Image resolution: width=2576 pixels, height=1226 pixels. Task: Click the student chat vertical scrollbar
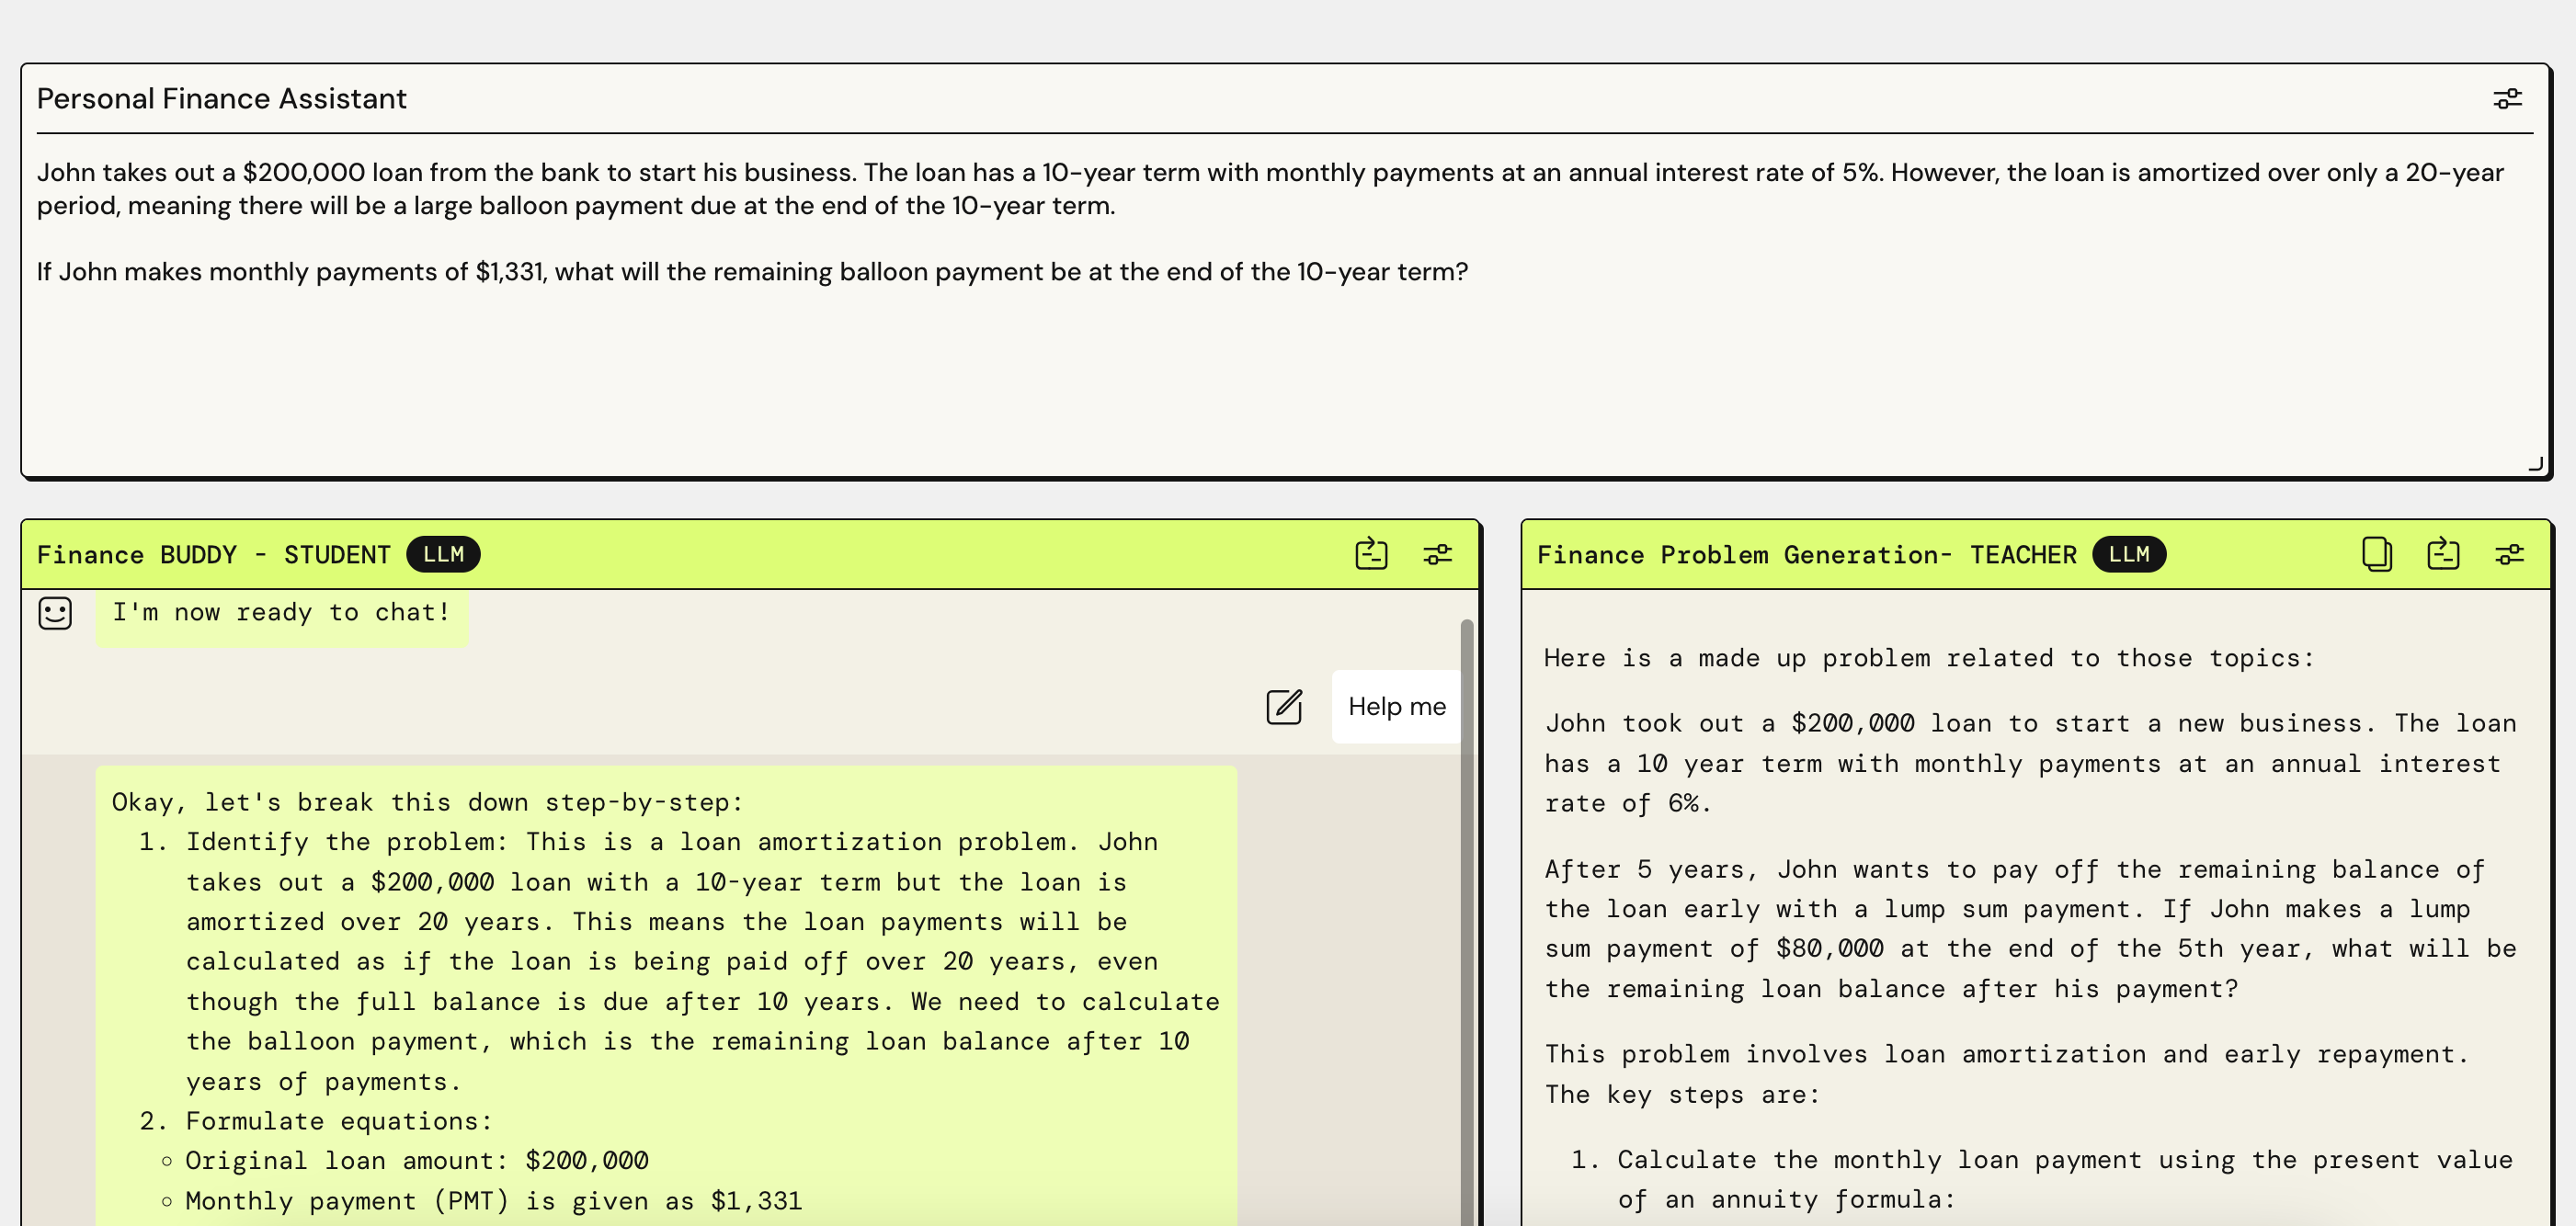click(x=1466, y=900)
